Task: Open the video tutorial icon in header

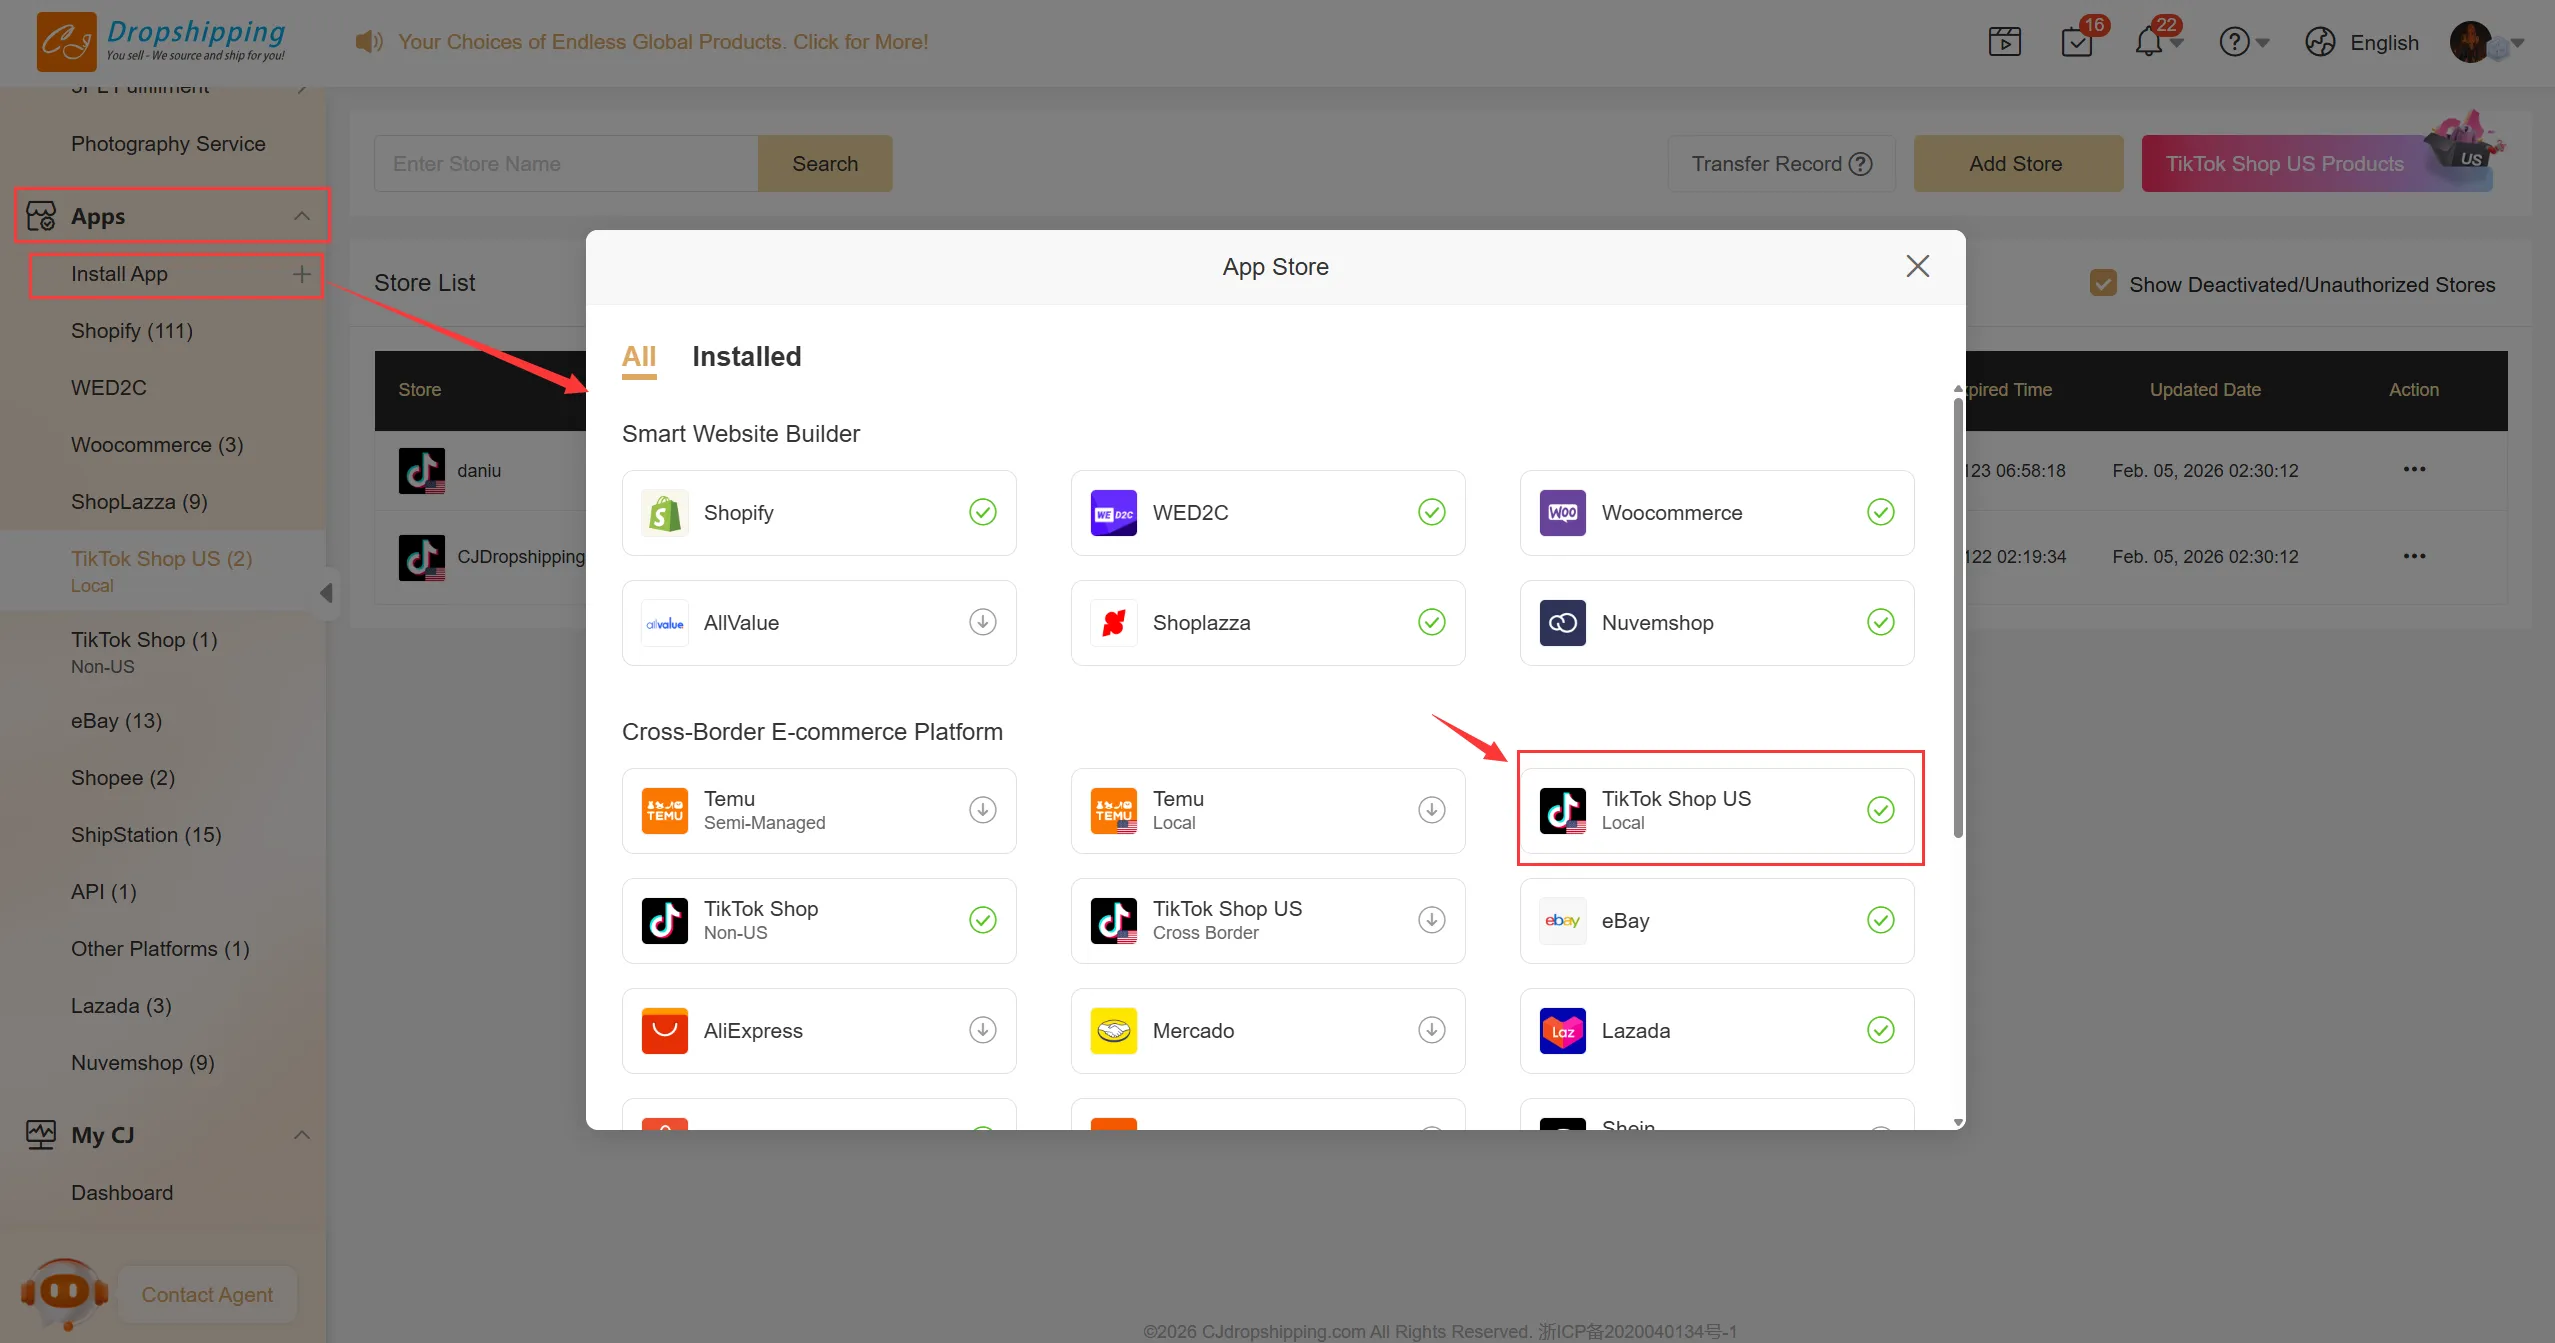Action: [2004, 42]
